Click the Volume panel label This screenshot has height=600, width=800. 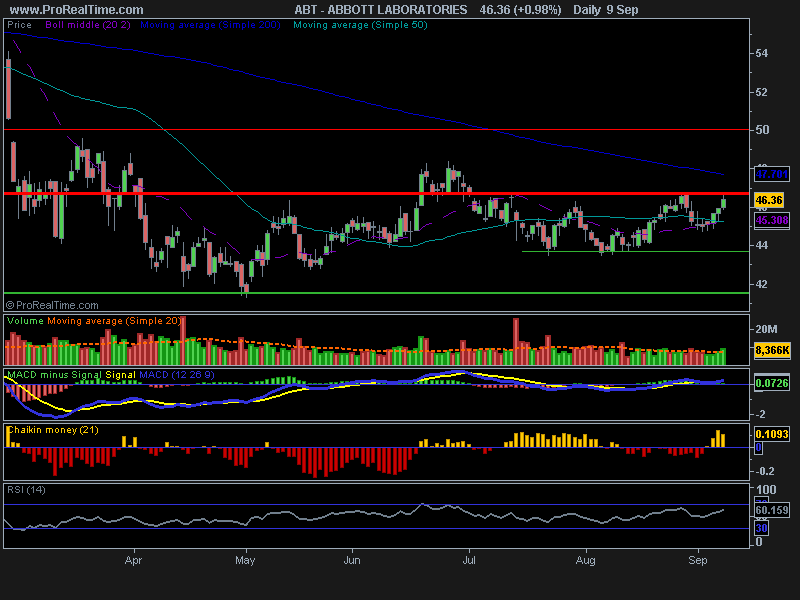(26, 321)
